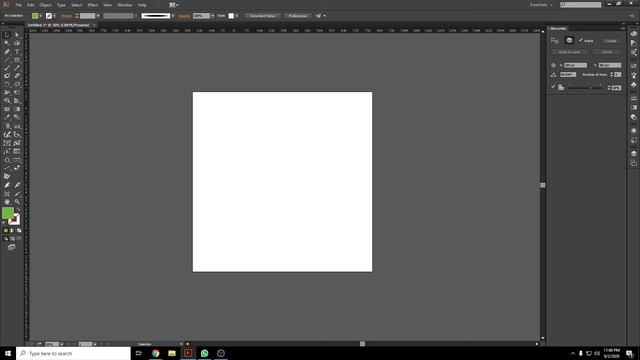The height and width of the screenshot is (360, 640).
Task: Click the MirrorMe angle input field
Action: point(568,75)
